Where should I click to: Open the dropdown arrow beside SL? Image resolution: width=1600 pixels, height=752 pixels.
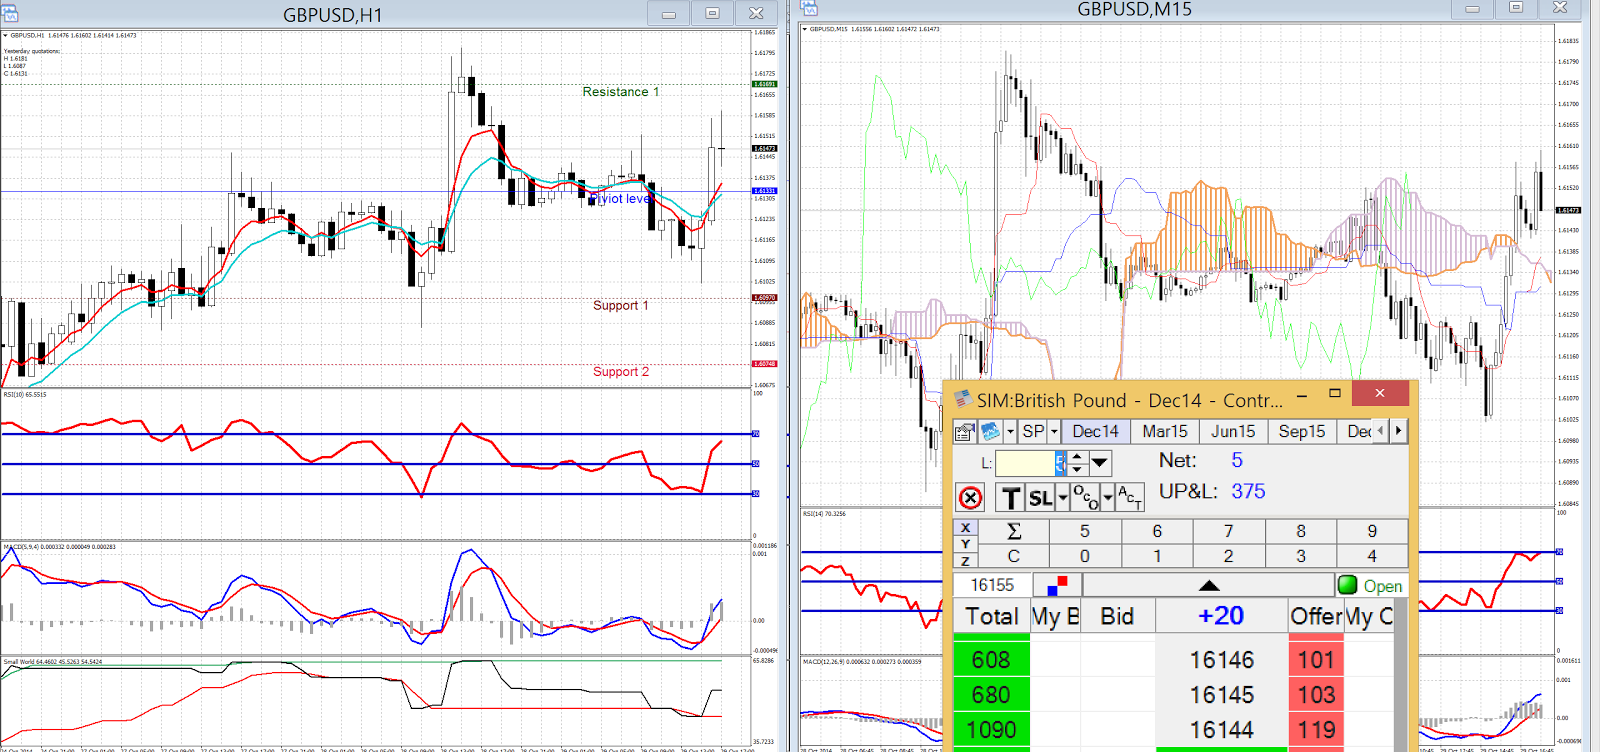[1062, 498]
